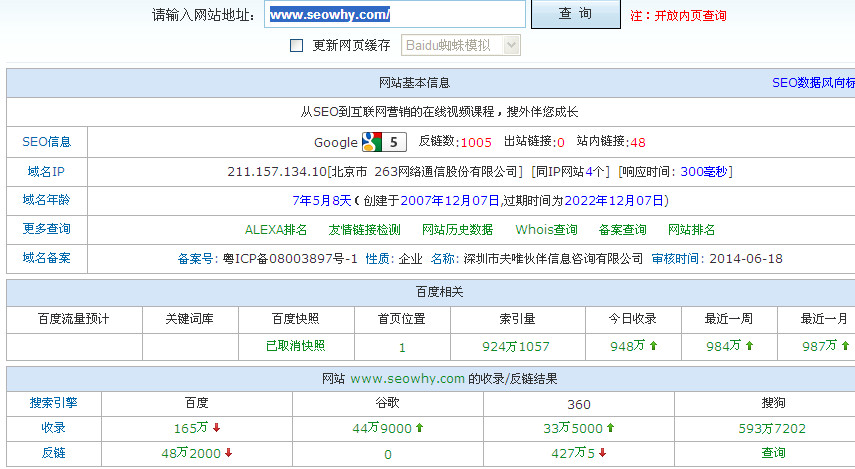Open the 网站历史数据 link
This screenshot has height=469, width=855.
click(x=457, y=230)
